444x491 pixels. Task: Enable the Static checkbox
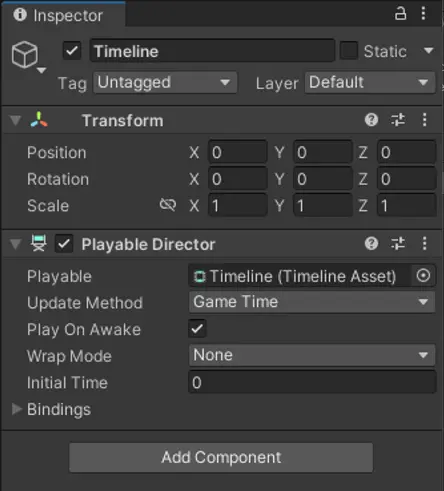click(x=349, y=51)
